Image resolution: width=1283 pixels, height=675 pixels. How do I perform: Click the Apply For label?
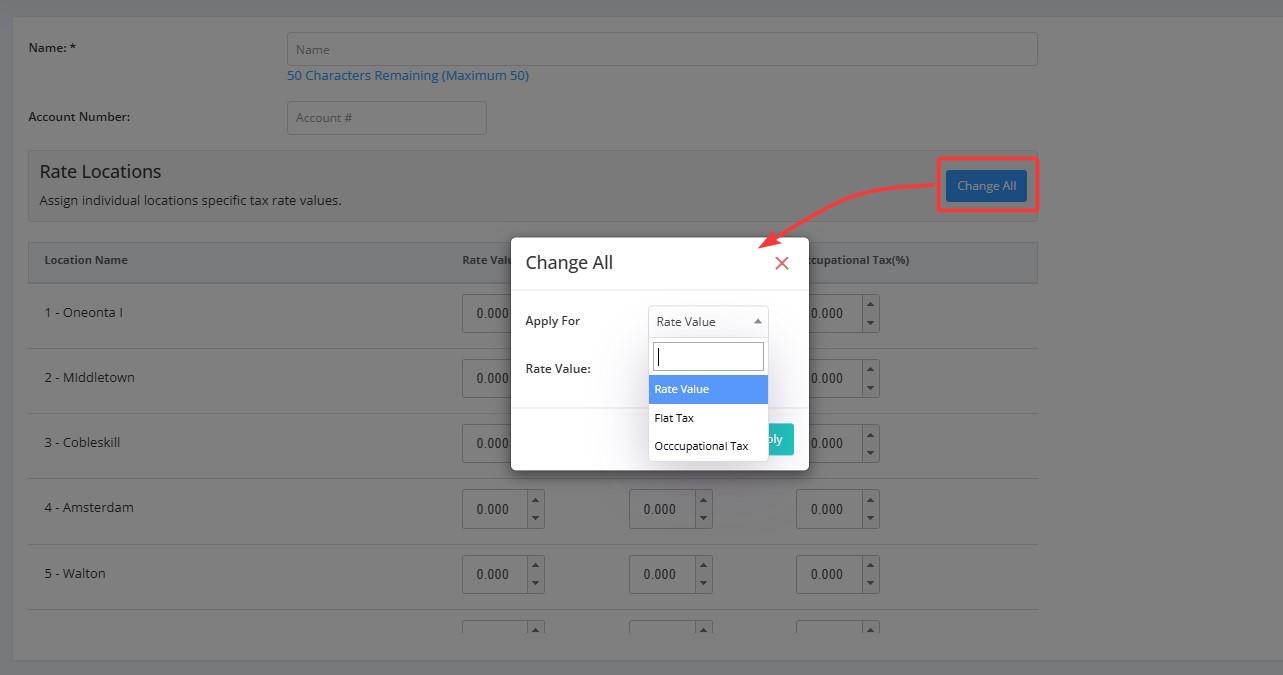click(552, 321)
